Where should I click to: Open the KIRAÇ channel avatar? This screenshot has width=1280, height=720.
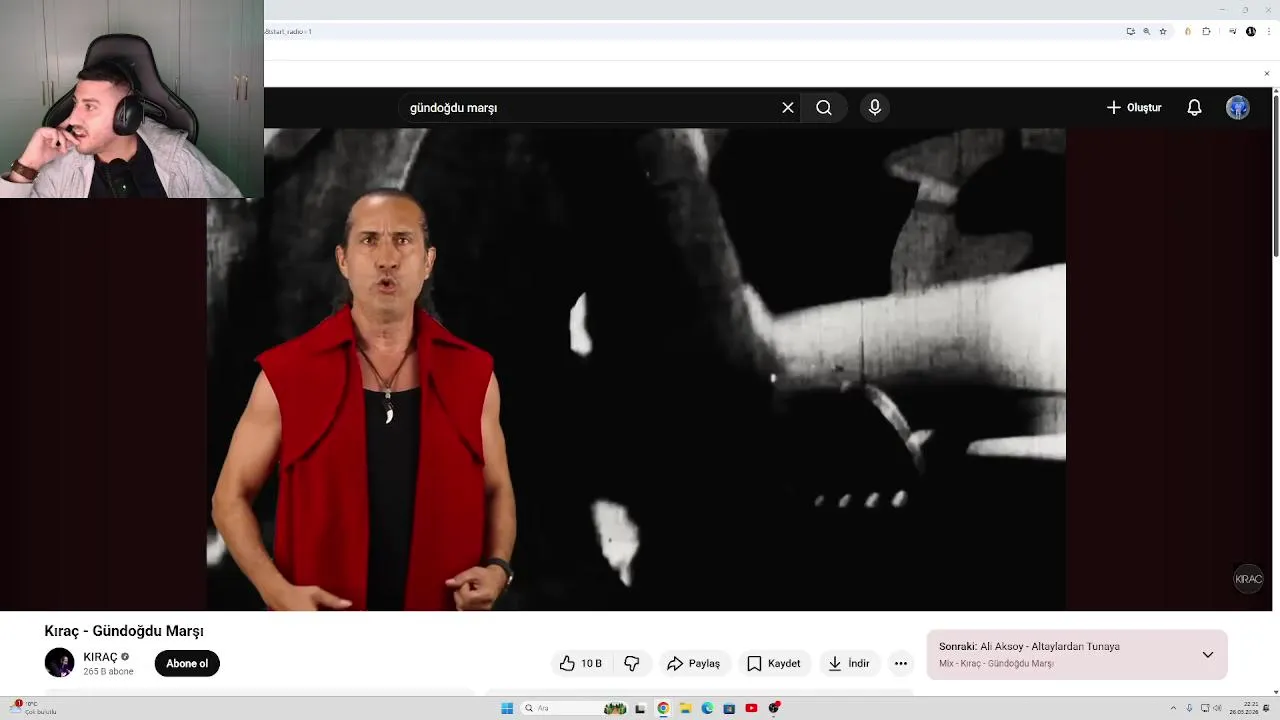click(x=60, y=663)
